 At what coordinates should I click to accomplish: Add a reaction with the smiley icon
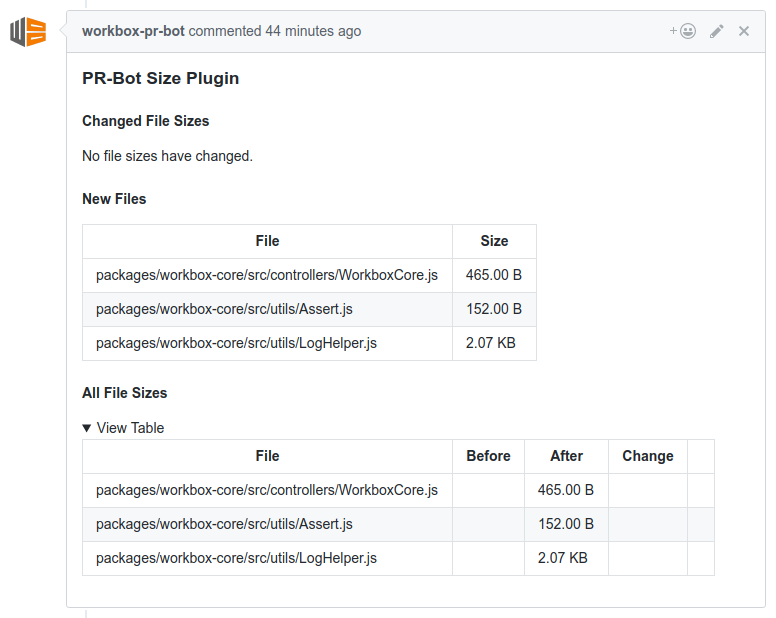coord(683,31)
